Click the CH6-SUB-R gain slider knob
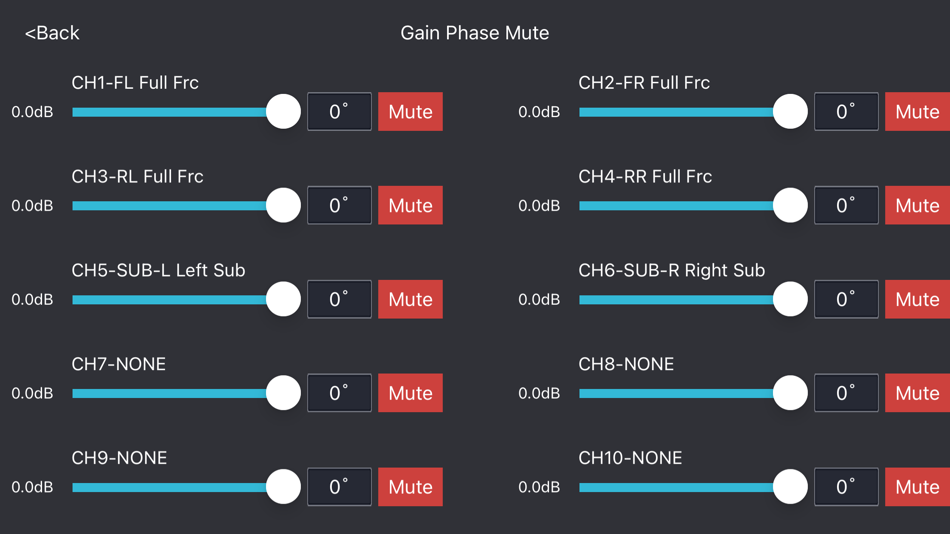 tap(790, 299)
